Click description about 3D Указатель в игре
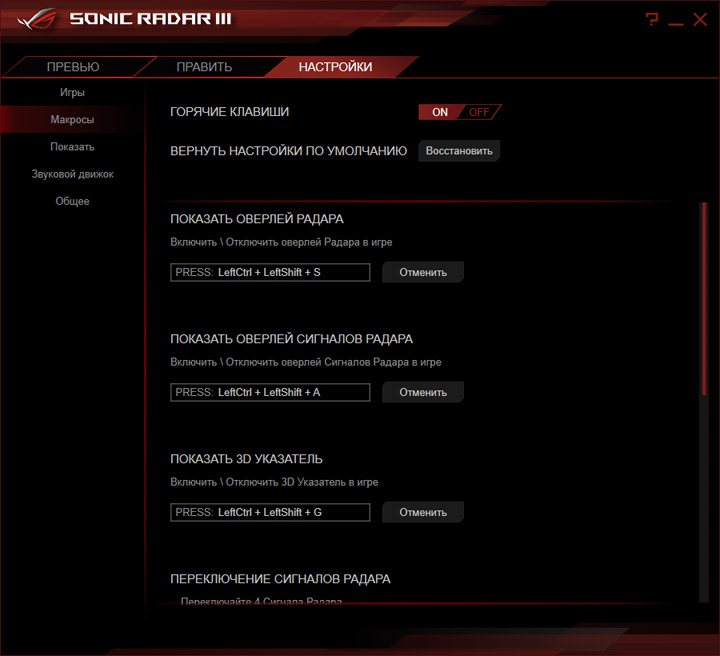 pos(274,482)
